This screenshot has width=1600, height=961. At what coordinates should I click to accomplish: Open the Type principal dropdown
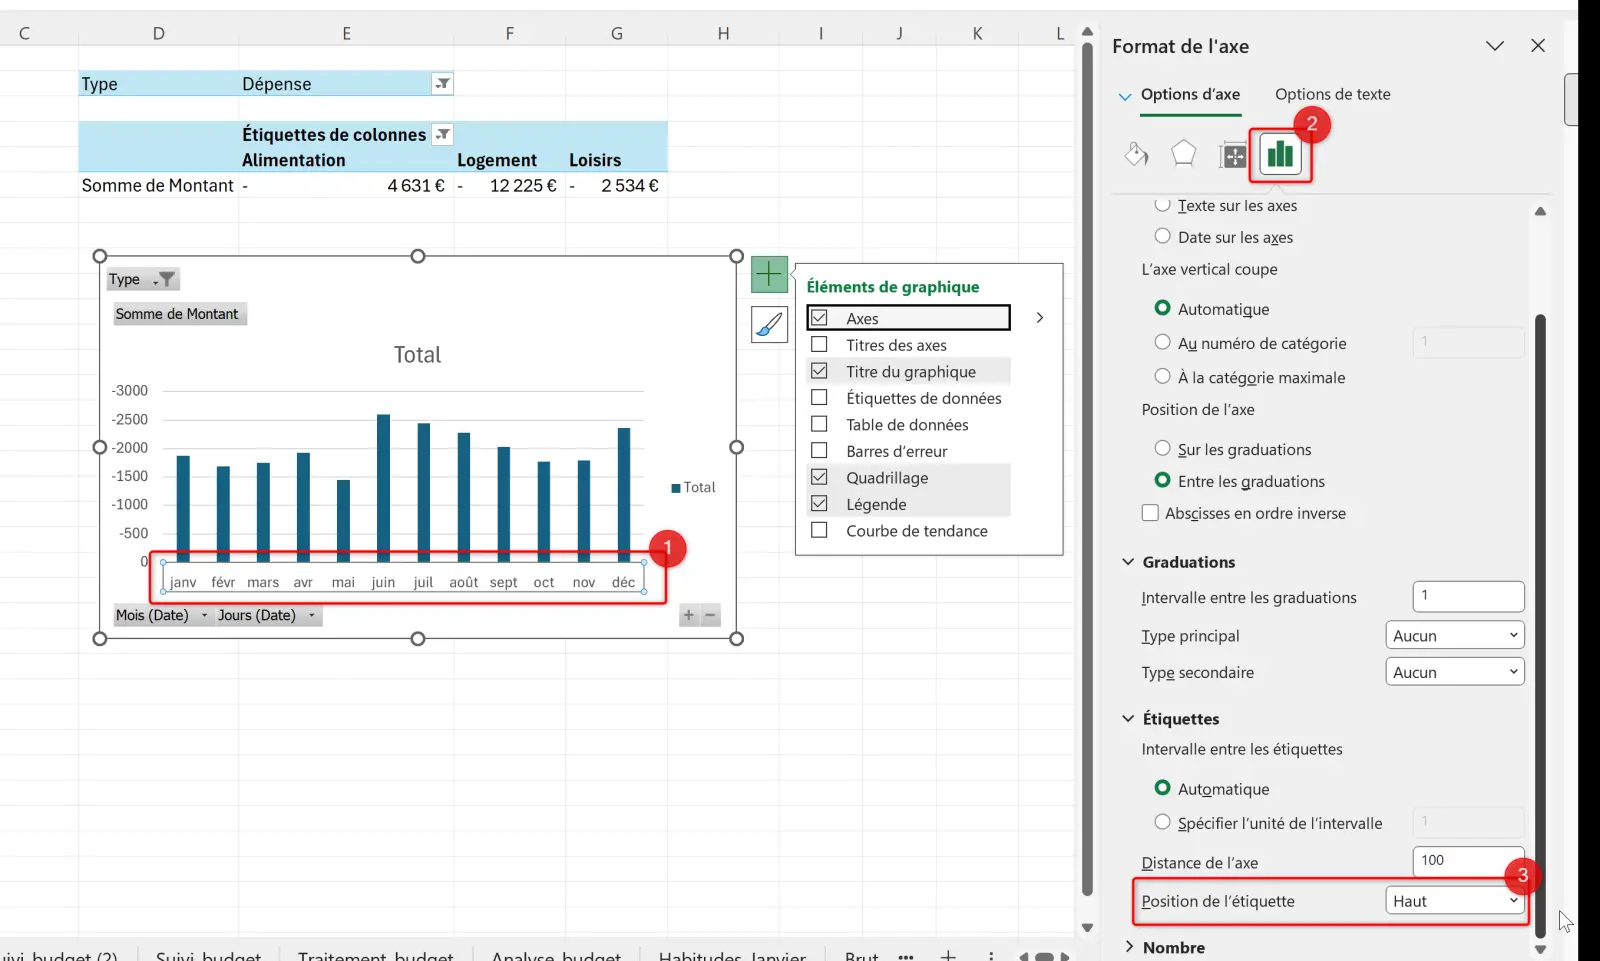click(x=1455, y=636)
